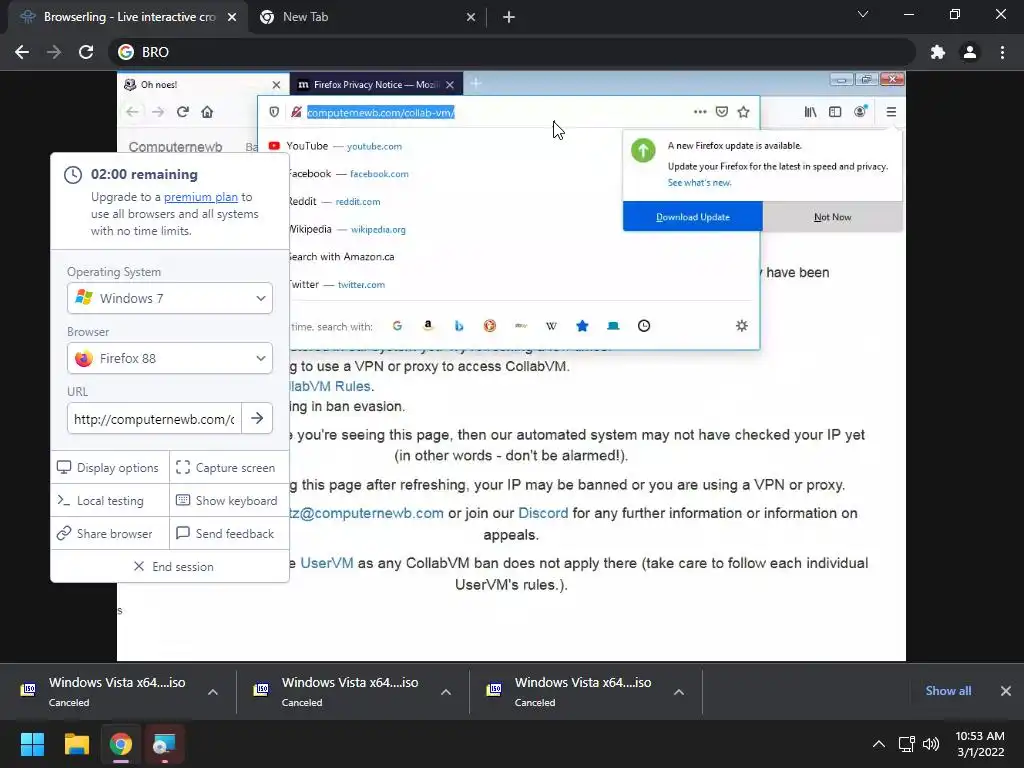The height and width of the screenshot is (768, 1024).
Task: Expand the Operating System Windows 7 dropdown
Action: coord(170,298)
